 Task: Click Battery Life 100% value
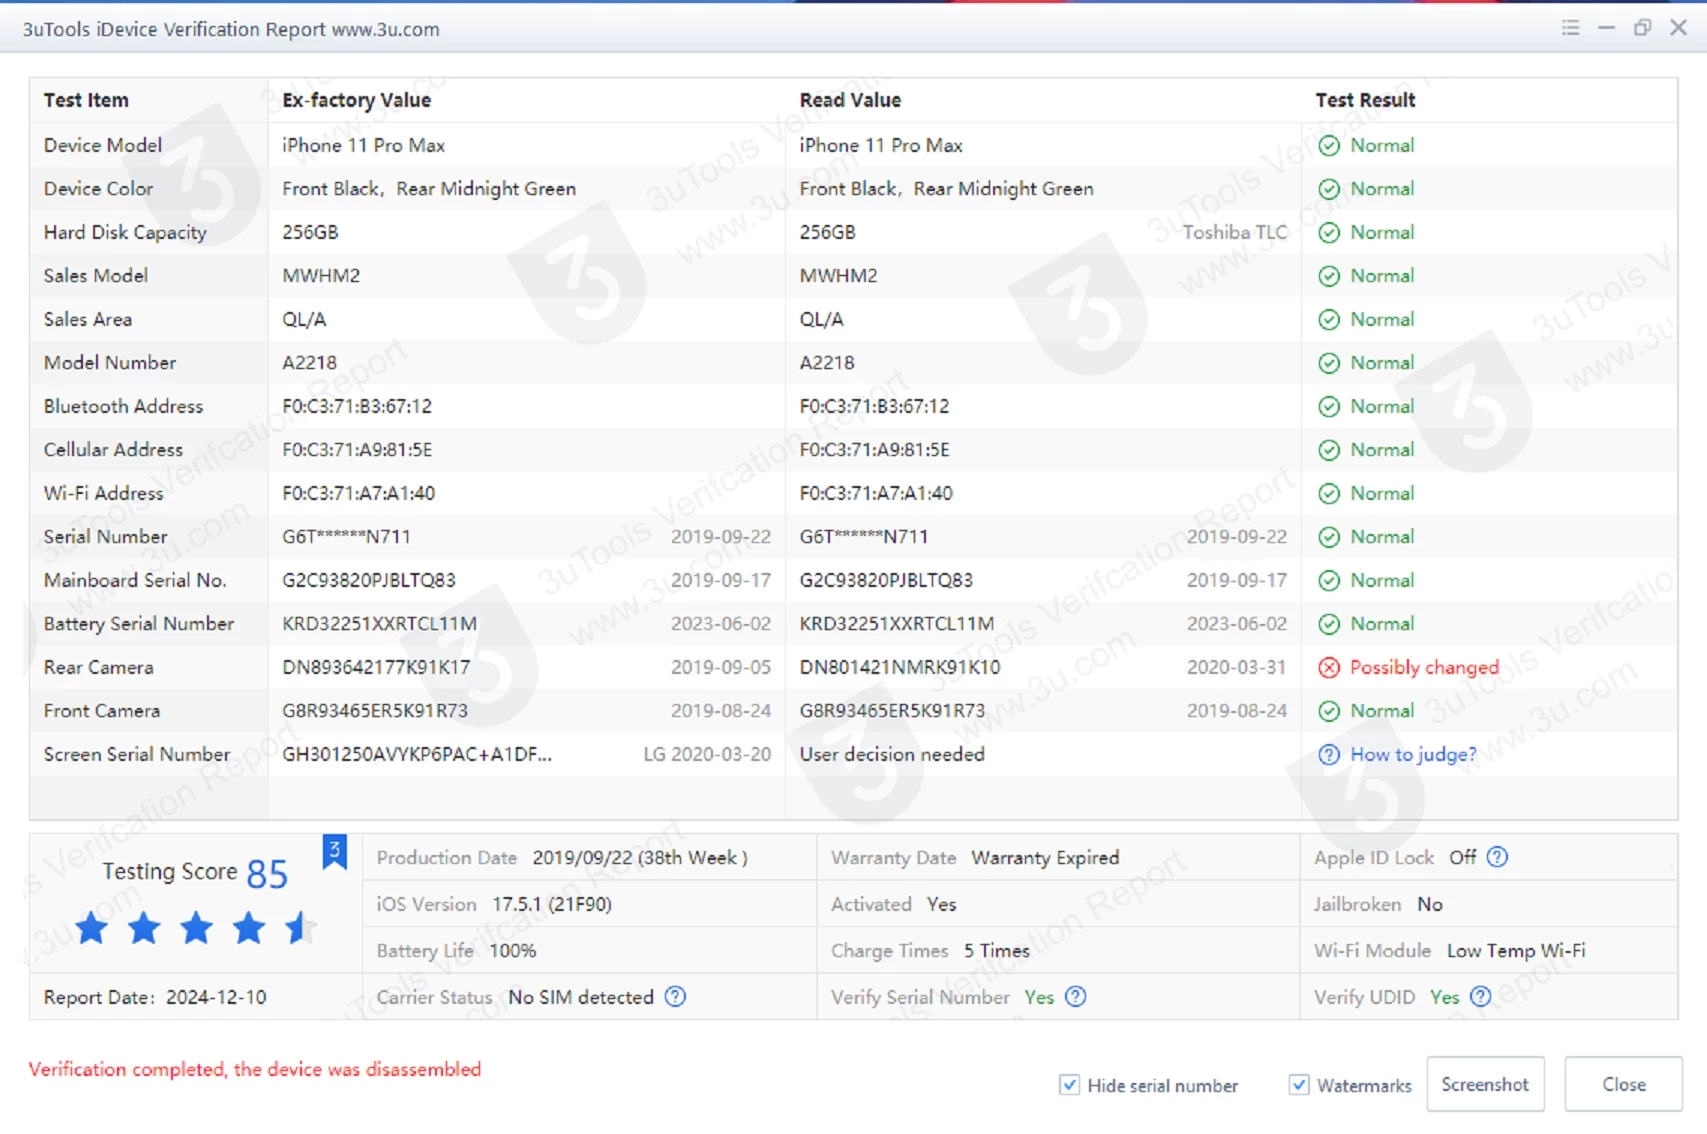[513, 951]
